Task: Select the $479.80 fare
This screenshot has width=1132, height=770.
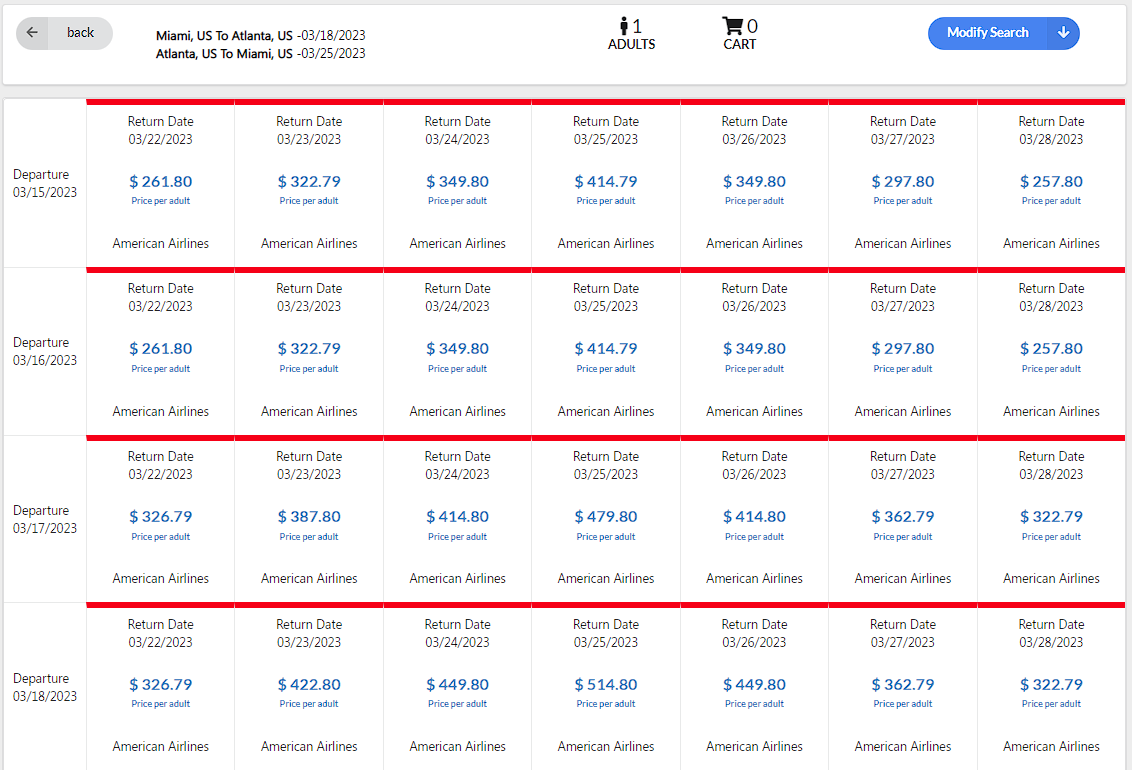Action: pyautogui.click(x=606, y=517)
